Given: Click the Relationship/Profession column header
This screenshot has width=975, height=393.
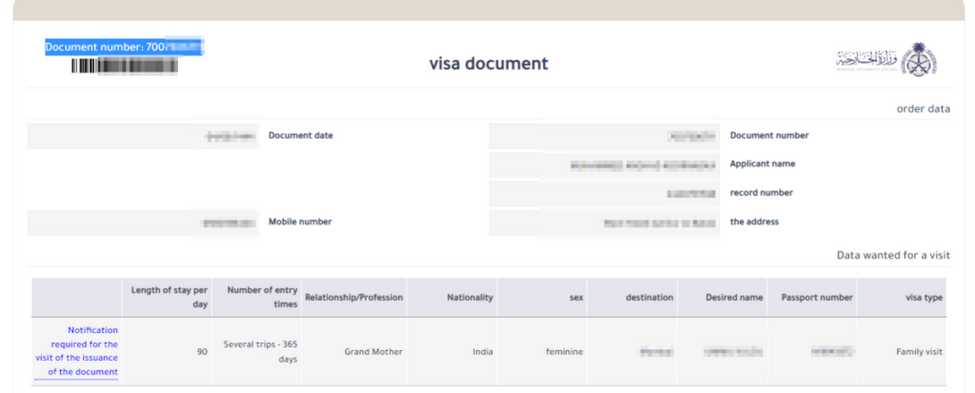Looking at the screenshot, I should [354, 297].
